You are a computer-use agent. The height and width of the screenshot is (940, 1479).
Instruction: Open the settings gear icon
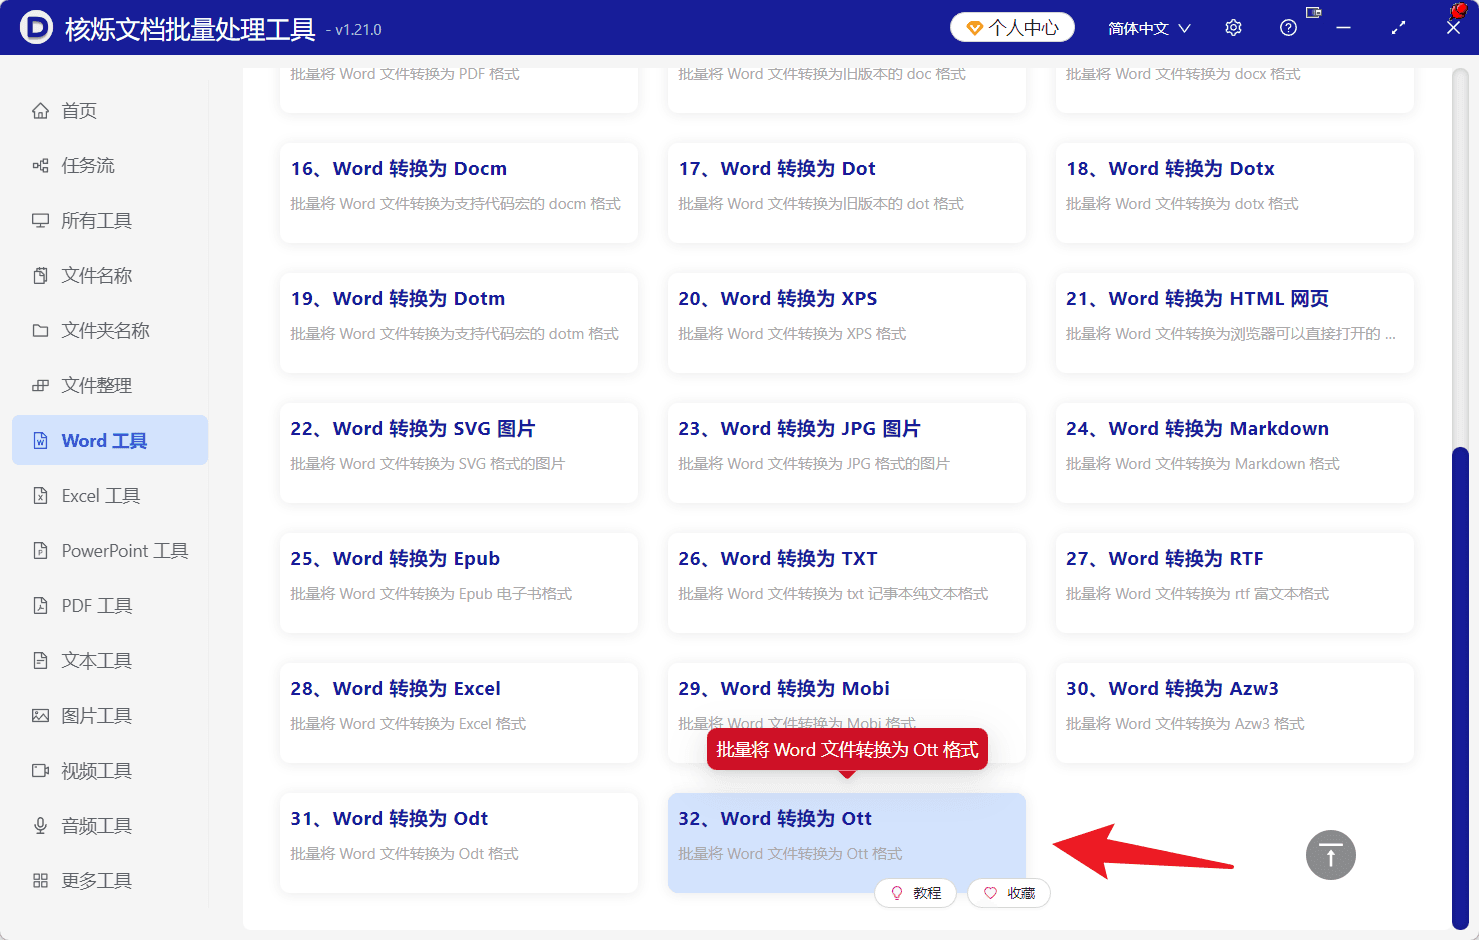point(1233,28)
